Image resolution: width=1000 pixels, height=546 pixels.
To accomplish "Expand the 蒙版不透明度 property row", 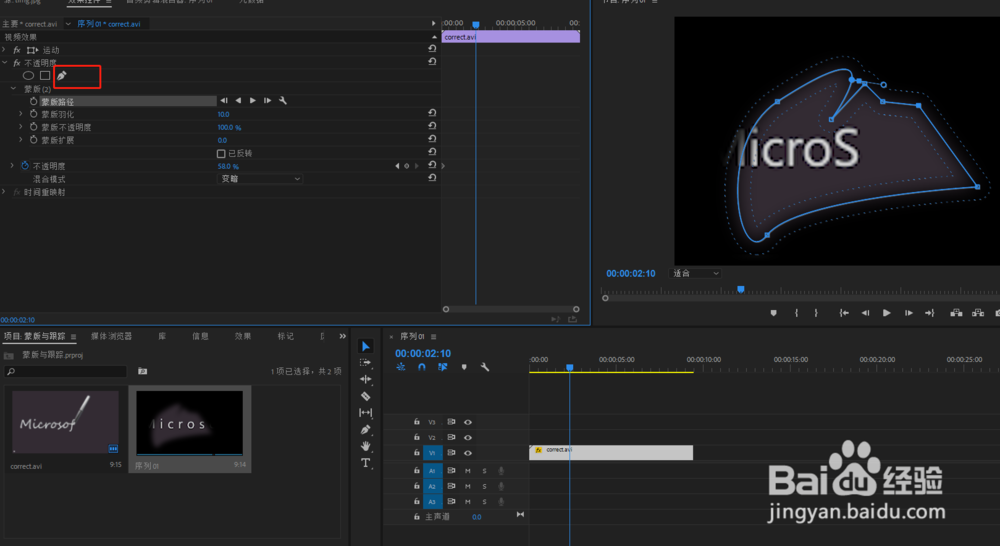I will [x=20, y=127].
